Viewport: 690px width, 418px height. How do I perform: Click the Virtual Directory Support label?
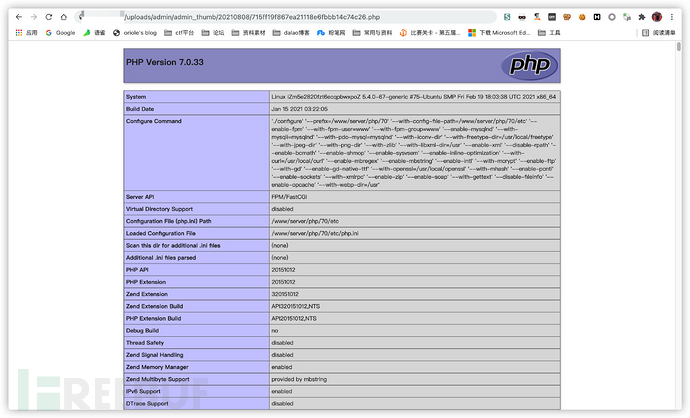pyautogui.click(x=159, y=209)
